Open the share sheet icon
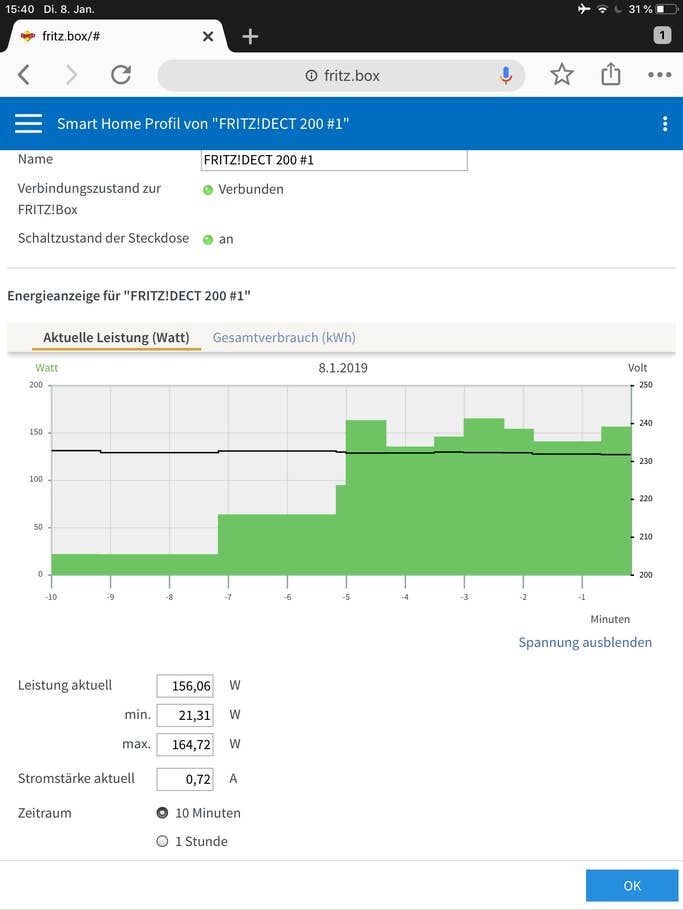683x910 pixels. 610,74
